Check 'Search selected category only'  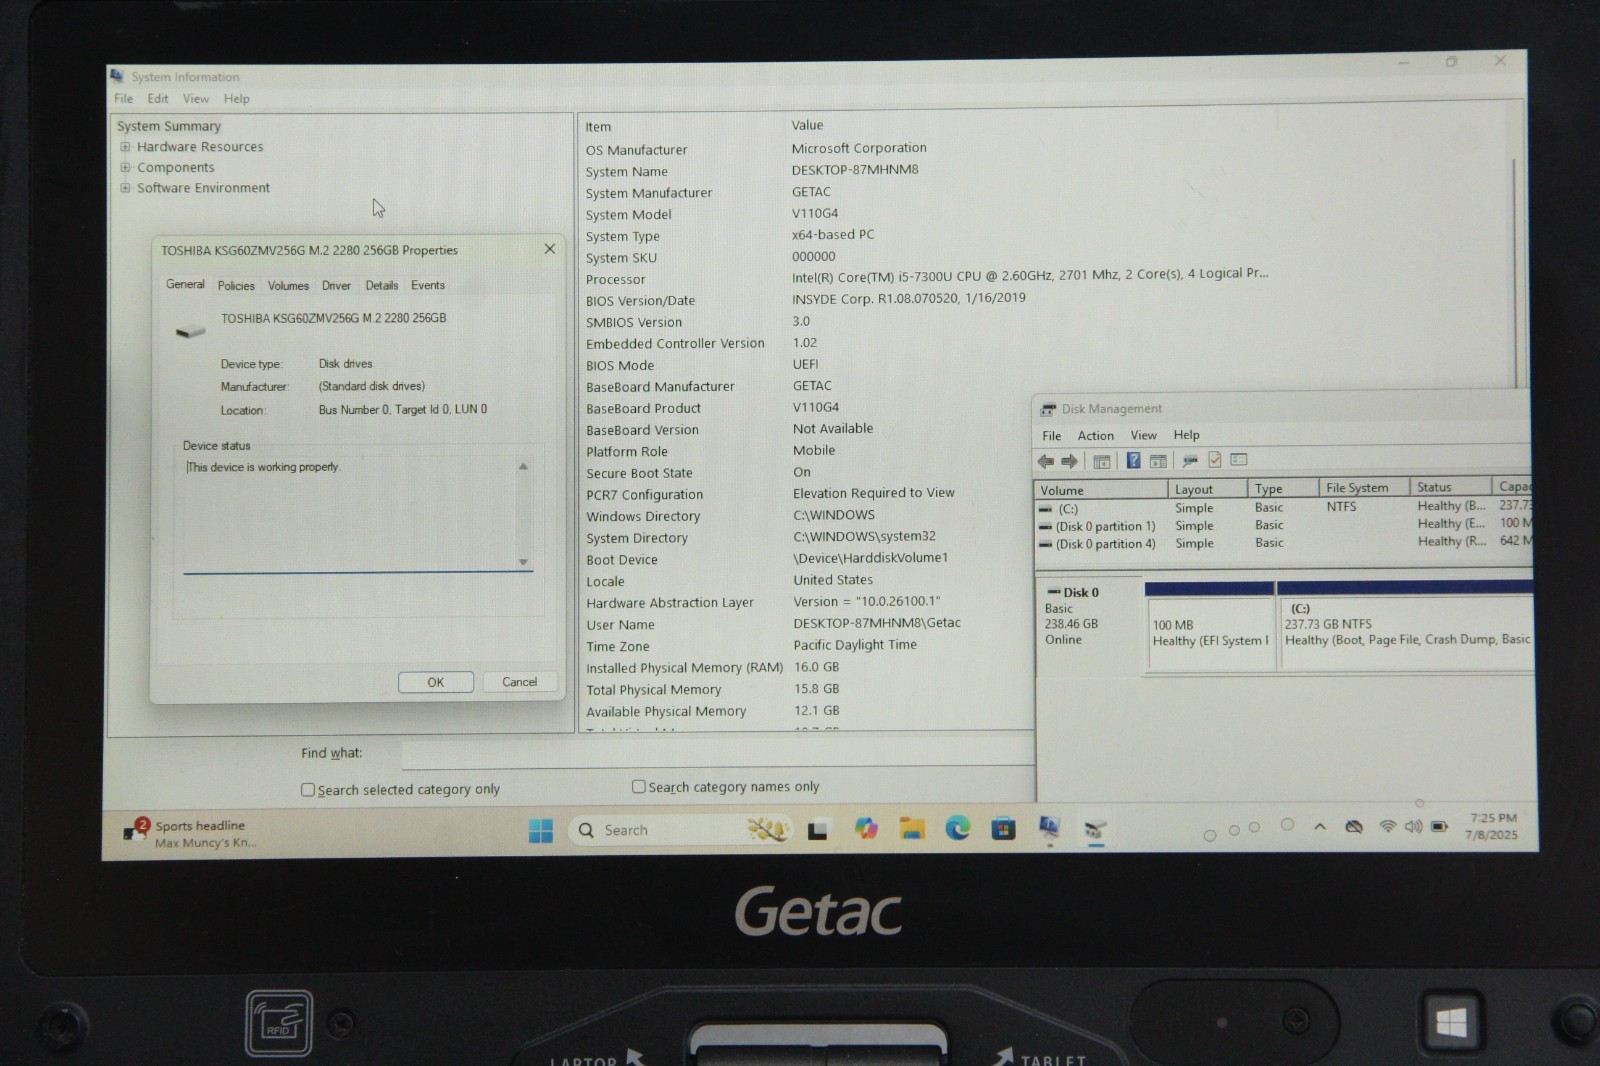(x=308, y=790)
